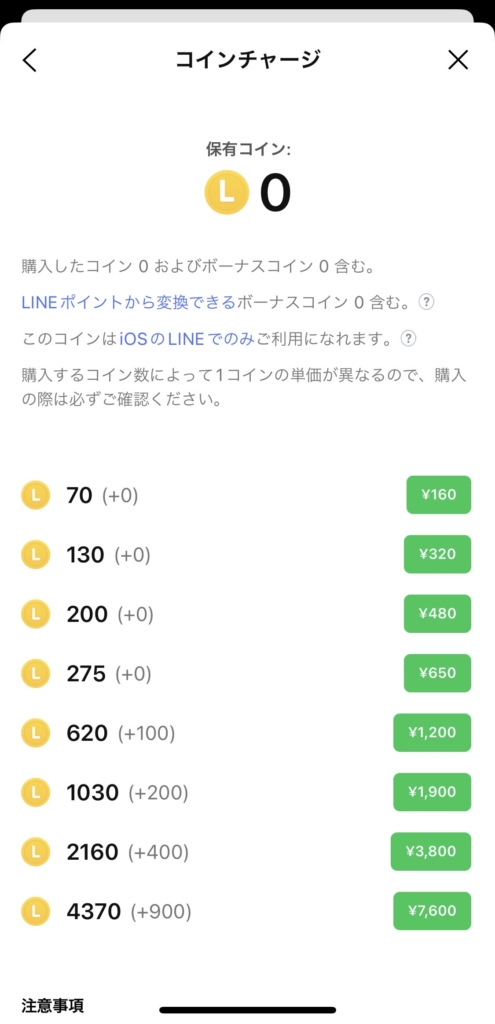Buy 200 coins for ¥480
This screenshot has width=495, height=1024.
click(x=438, y=614)
